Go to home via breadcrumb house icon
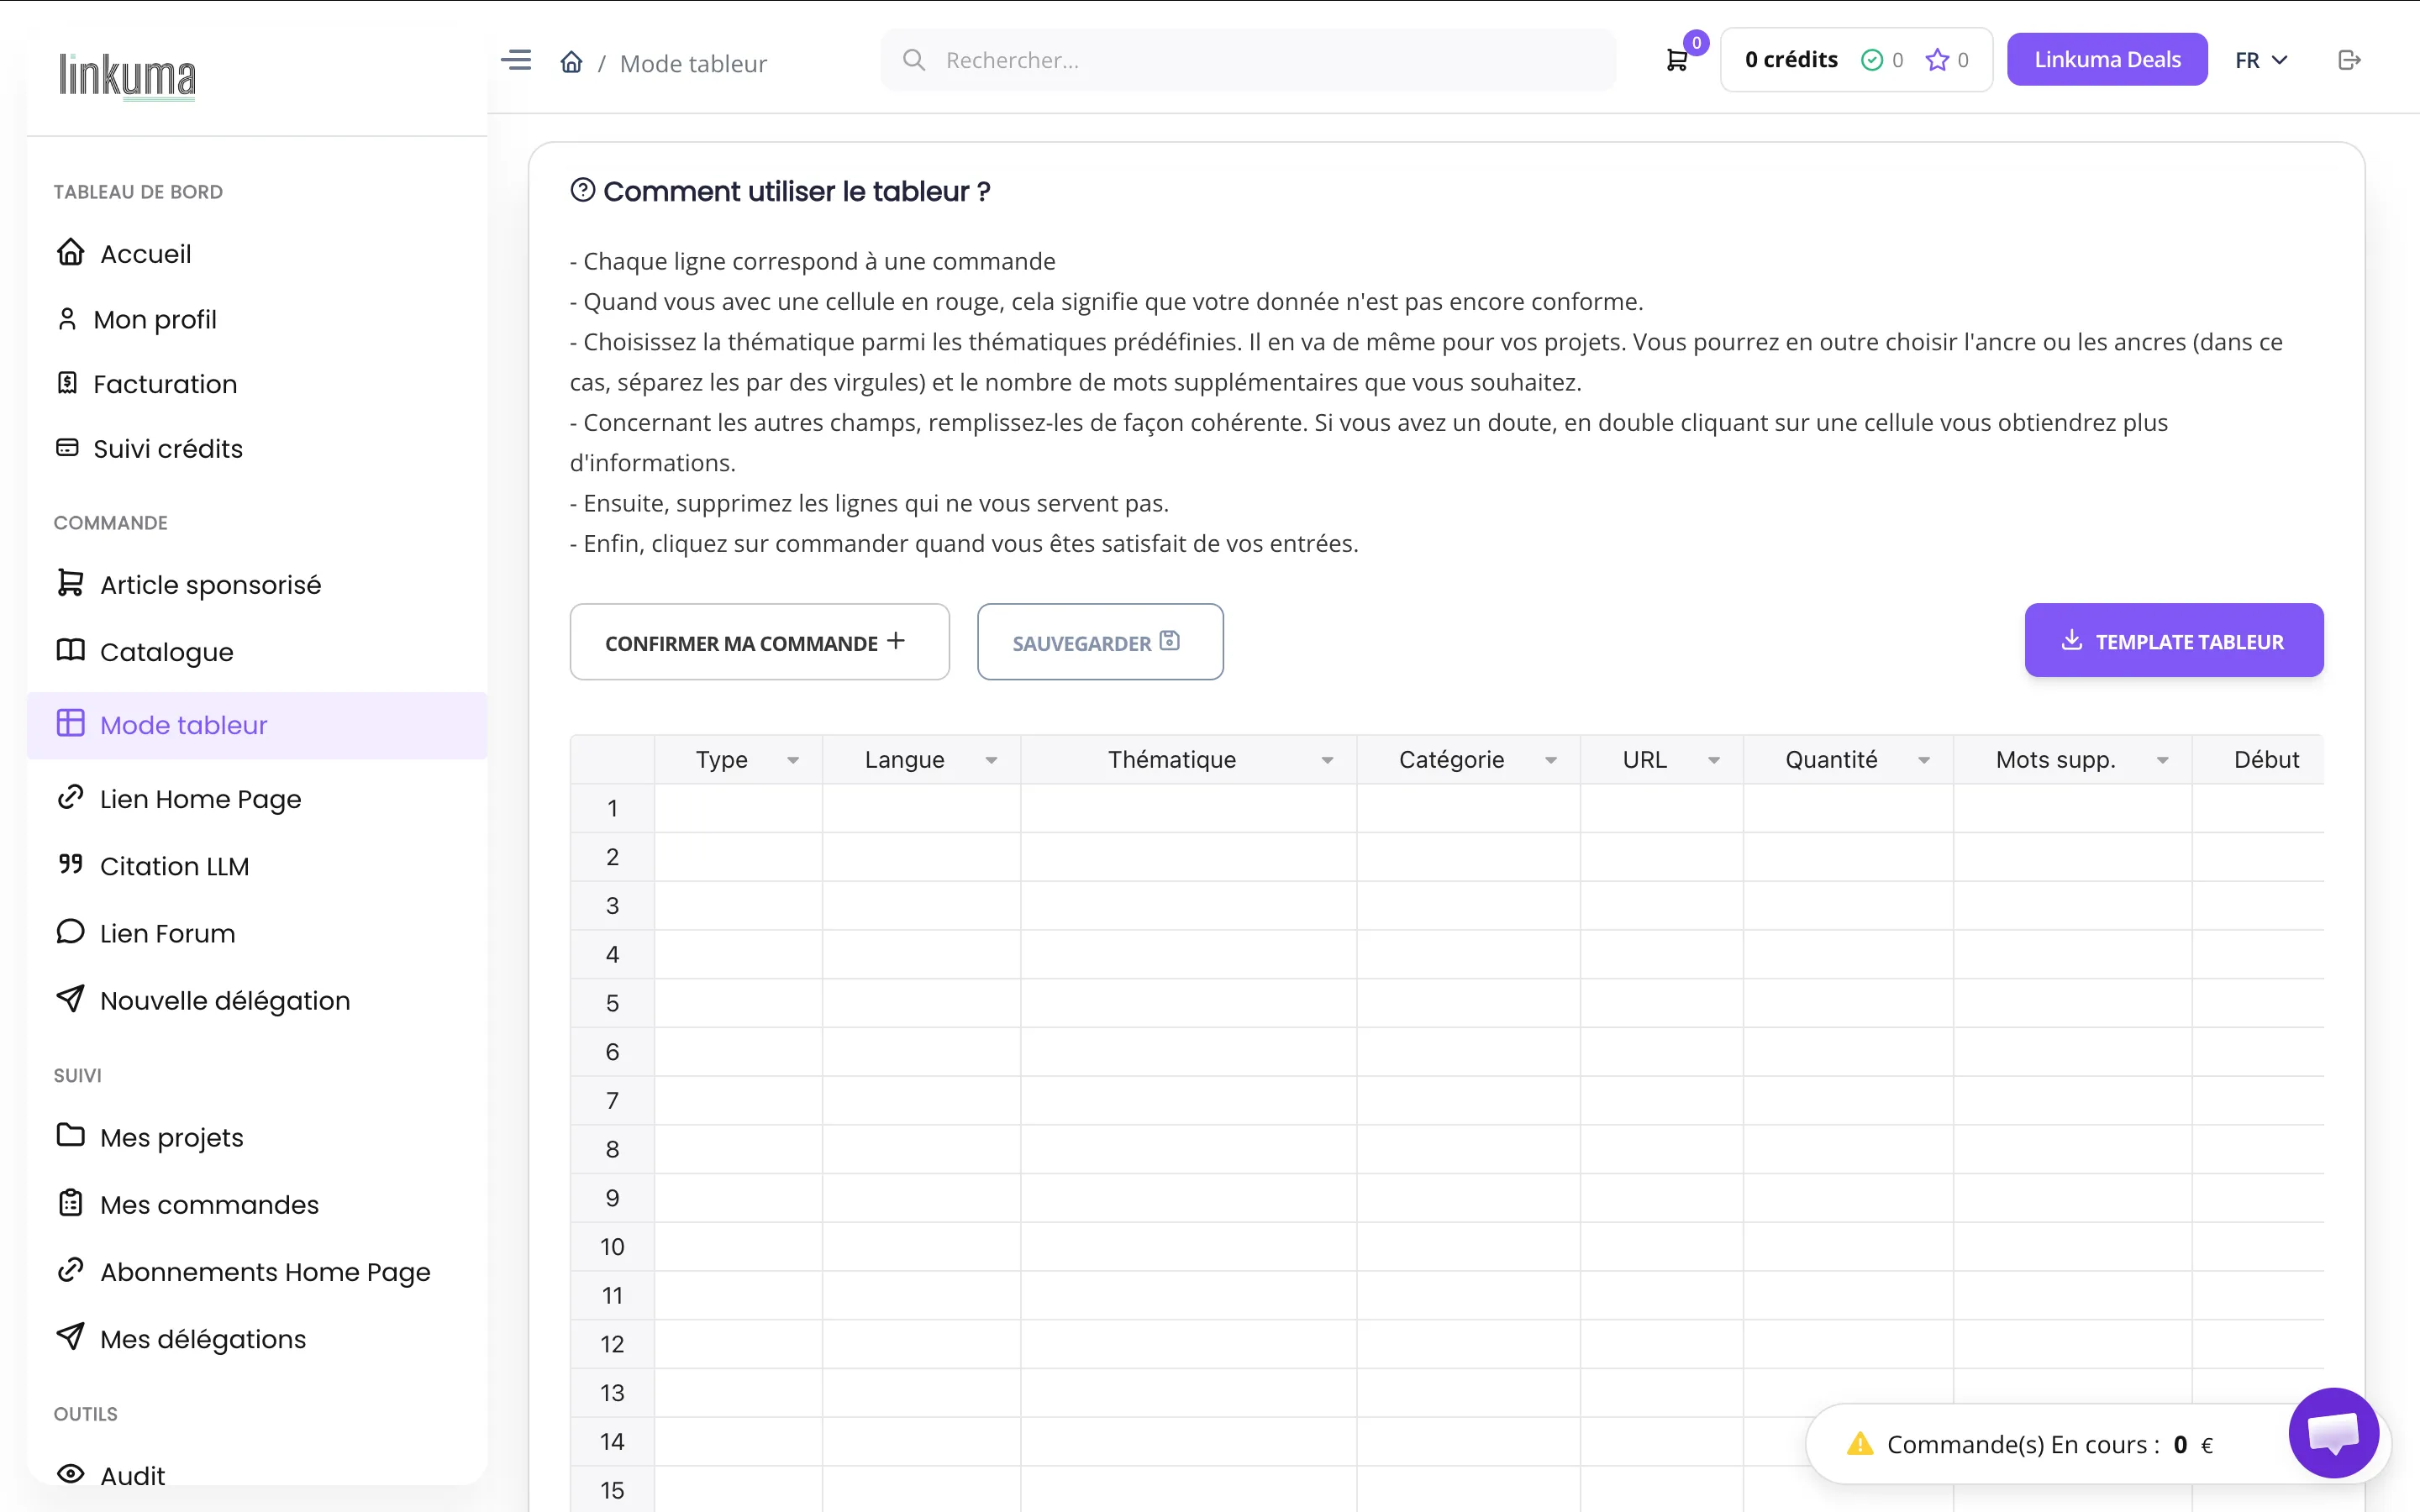This screenshot has height=1512, width=2420. pyautogui.click(x=571, y=62)
